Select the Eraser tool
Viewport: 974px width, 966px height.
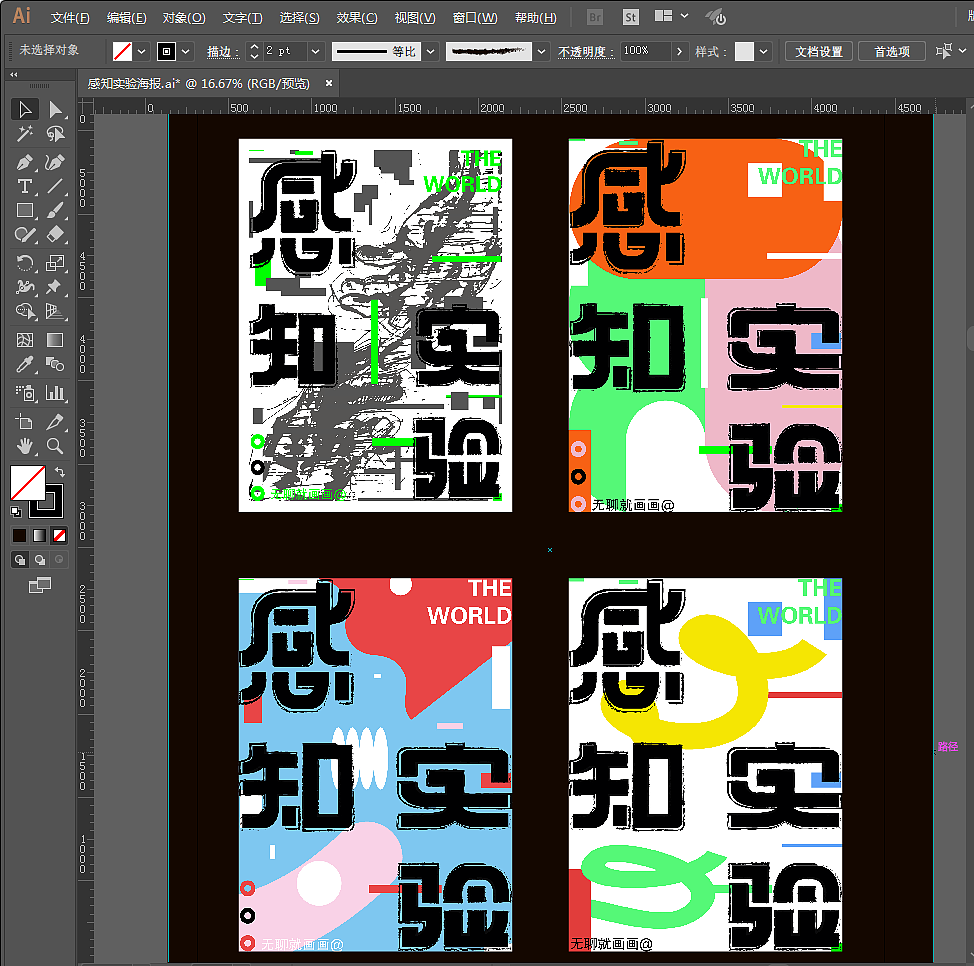point(55,234)
